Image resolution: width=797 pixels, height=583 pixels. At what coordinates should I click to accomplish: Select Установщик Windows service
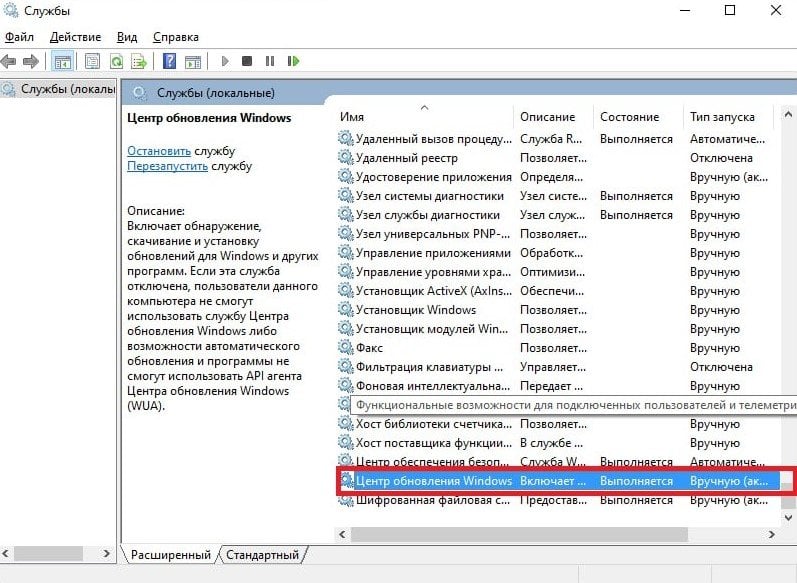(x=557, y=310)
